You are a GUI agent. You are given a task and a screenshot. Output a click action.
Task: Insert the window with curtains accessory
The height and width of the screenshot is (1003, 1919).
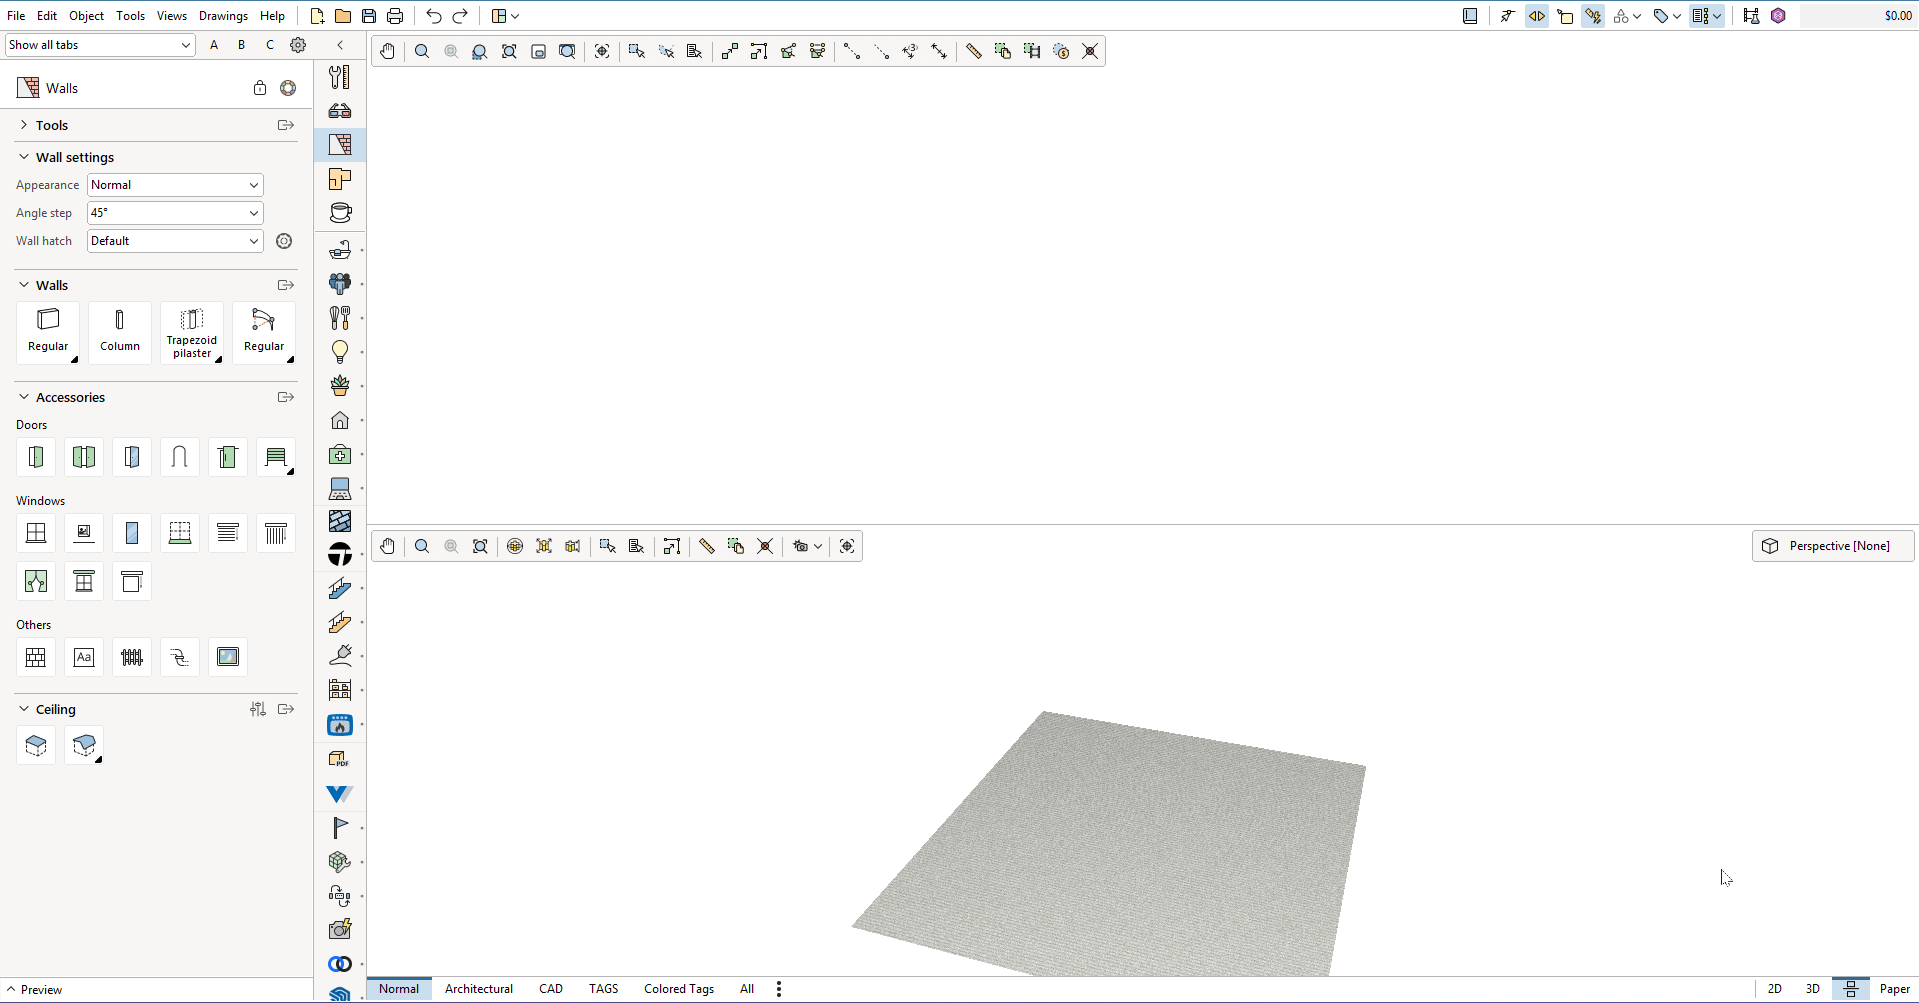click(36, 581)
